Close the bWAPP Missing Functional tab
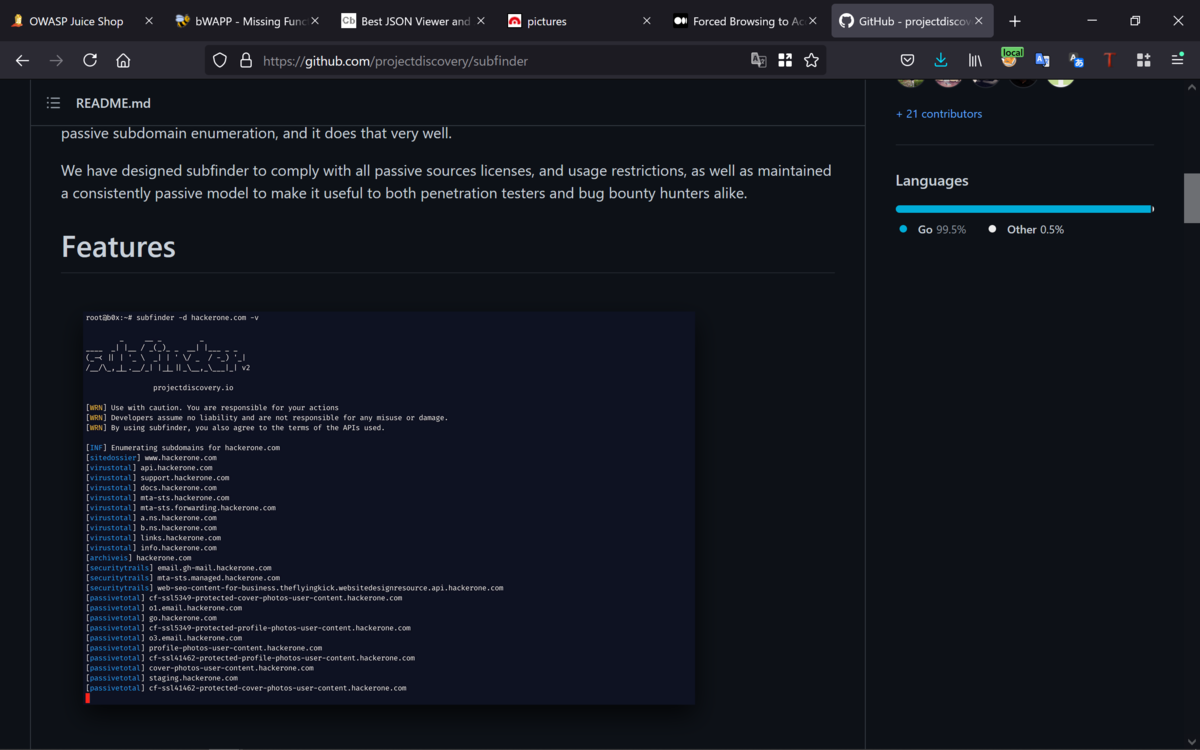The height and width of the screenshot is (750, 1200). (x=315, y=21)
